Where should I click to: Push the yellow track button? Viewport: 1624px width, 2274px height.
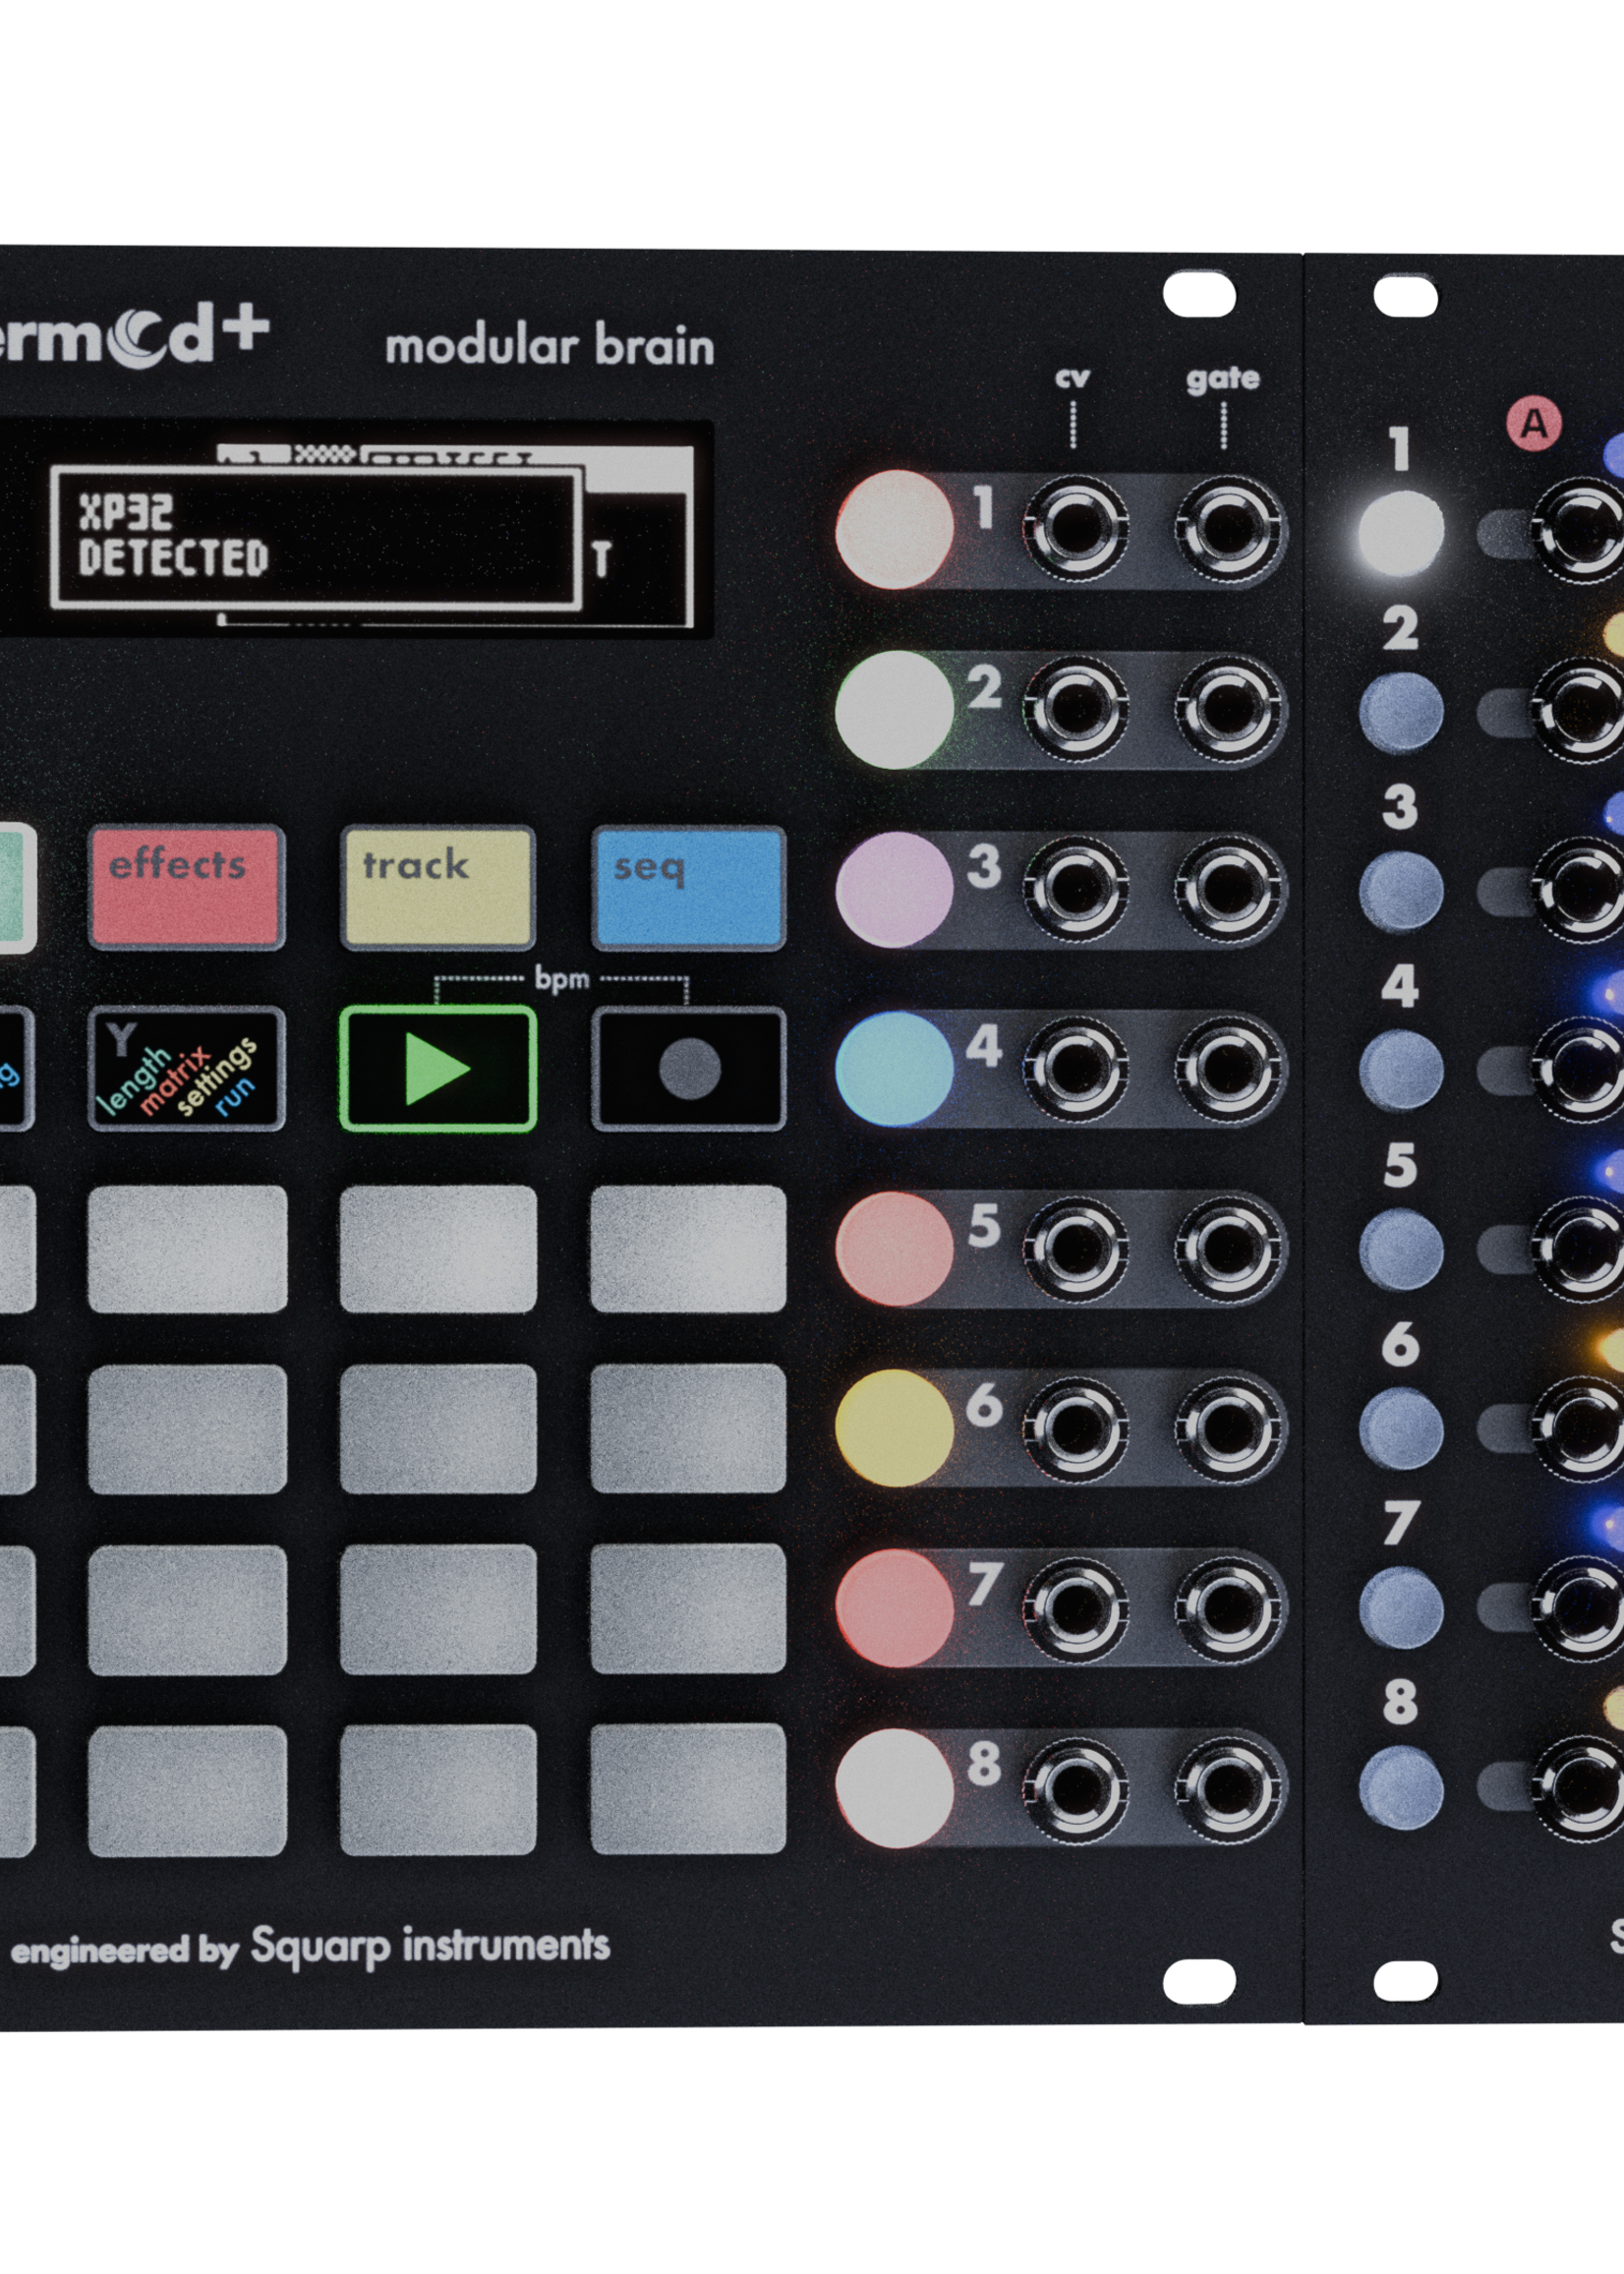pos(438,887)
